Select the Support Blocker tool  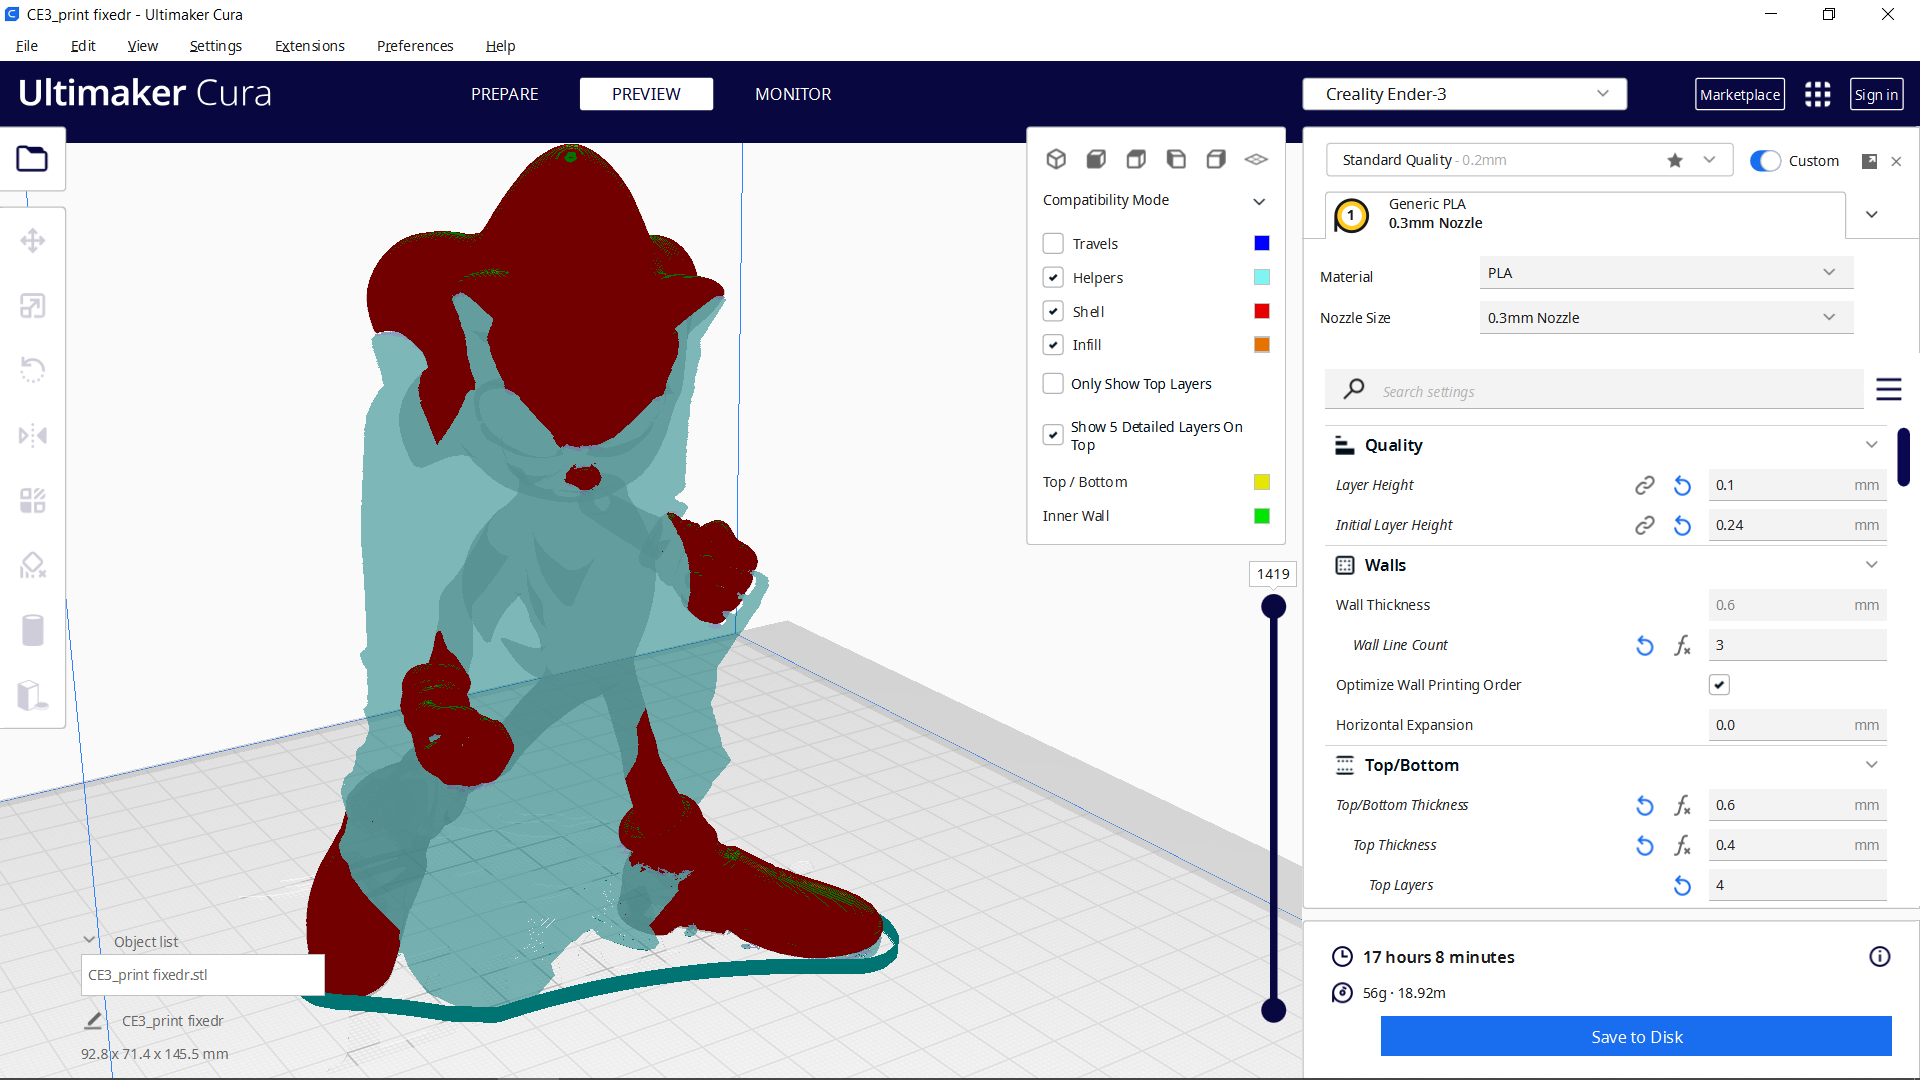[32, 565]
